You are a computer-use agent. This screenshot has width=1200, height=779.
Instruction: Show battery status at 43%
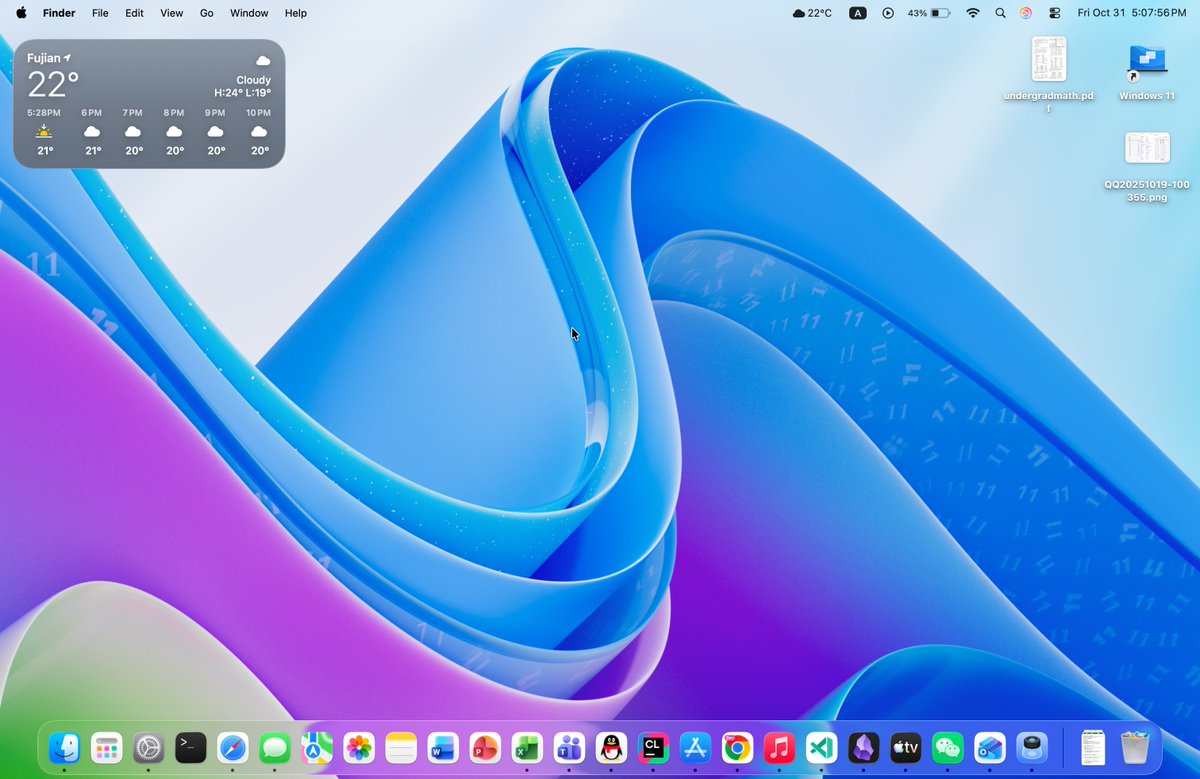[929, 13]
